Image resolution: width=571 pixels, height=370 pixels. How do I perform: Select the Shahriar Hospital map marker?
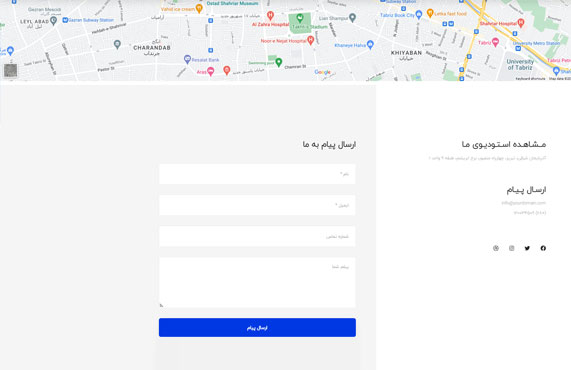pos(521,23)
